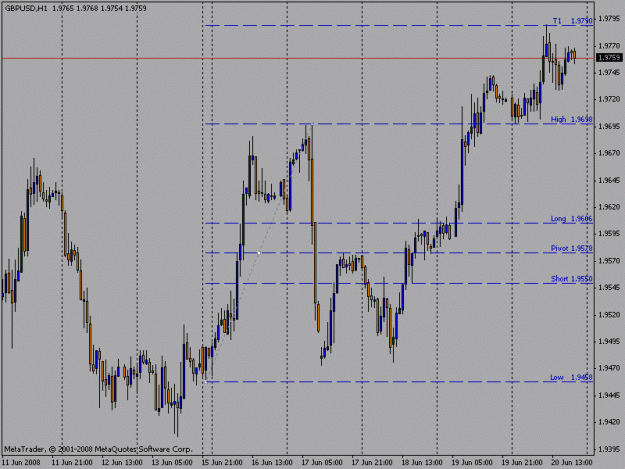625x469 pixels.
Task: Click the 20 Jun 13:00 time label
Action: (x=572, y=462)
